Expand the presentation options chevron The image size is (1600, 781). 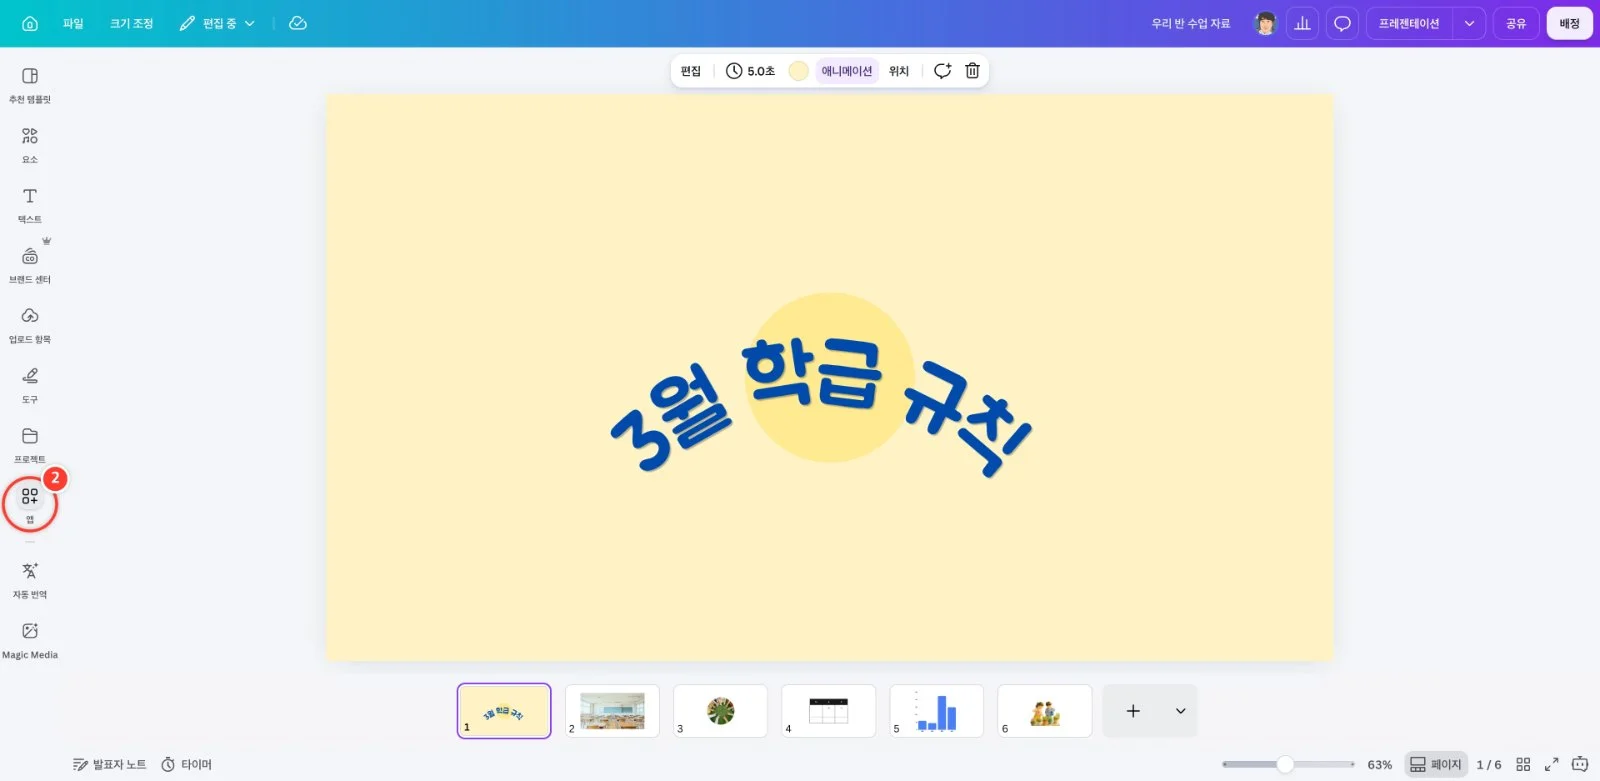coord(1469,23)
